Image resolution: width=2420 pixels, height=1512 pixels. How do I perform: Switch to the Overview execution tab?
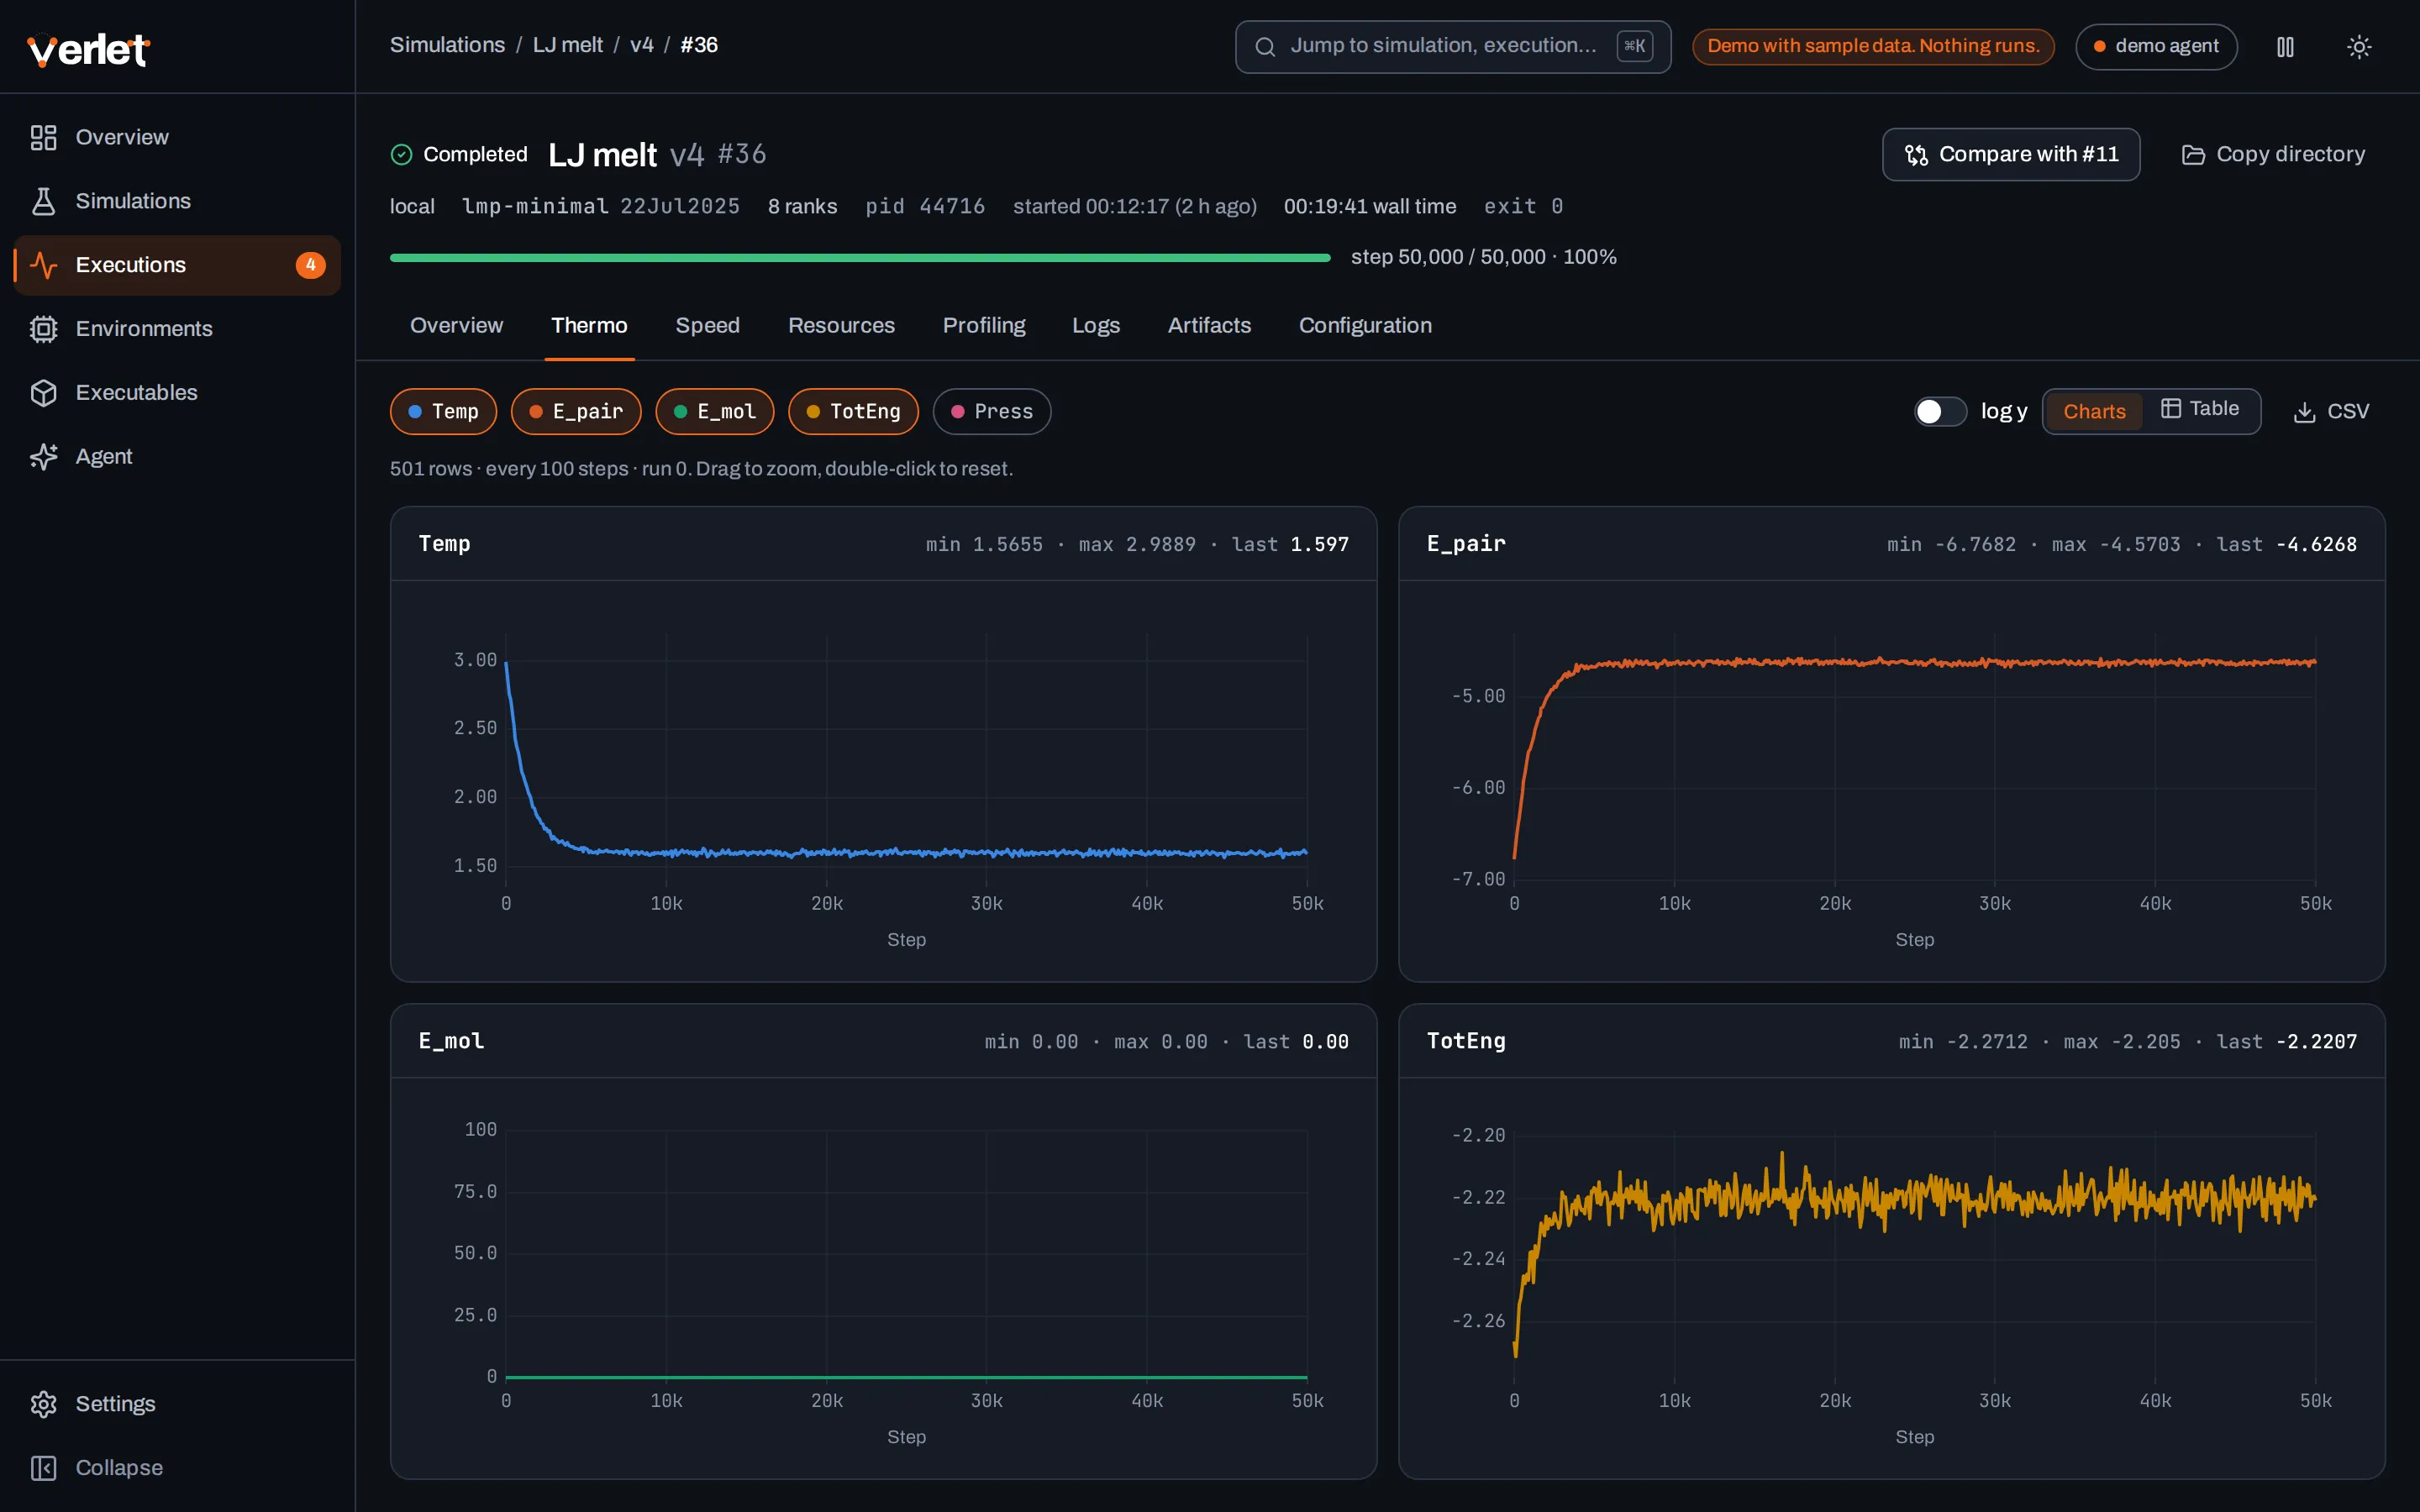click(456, 326)
